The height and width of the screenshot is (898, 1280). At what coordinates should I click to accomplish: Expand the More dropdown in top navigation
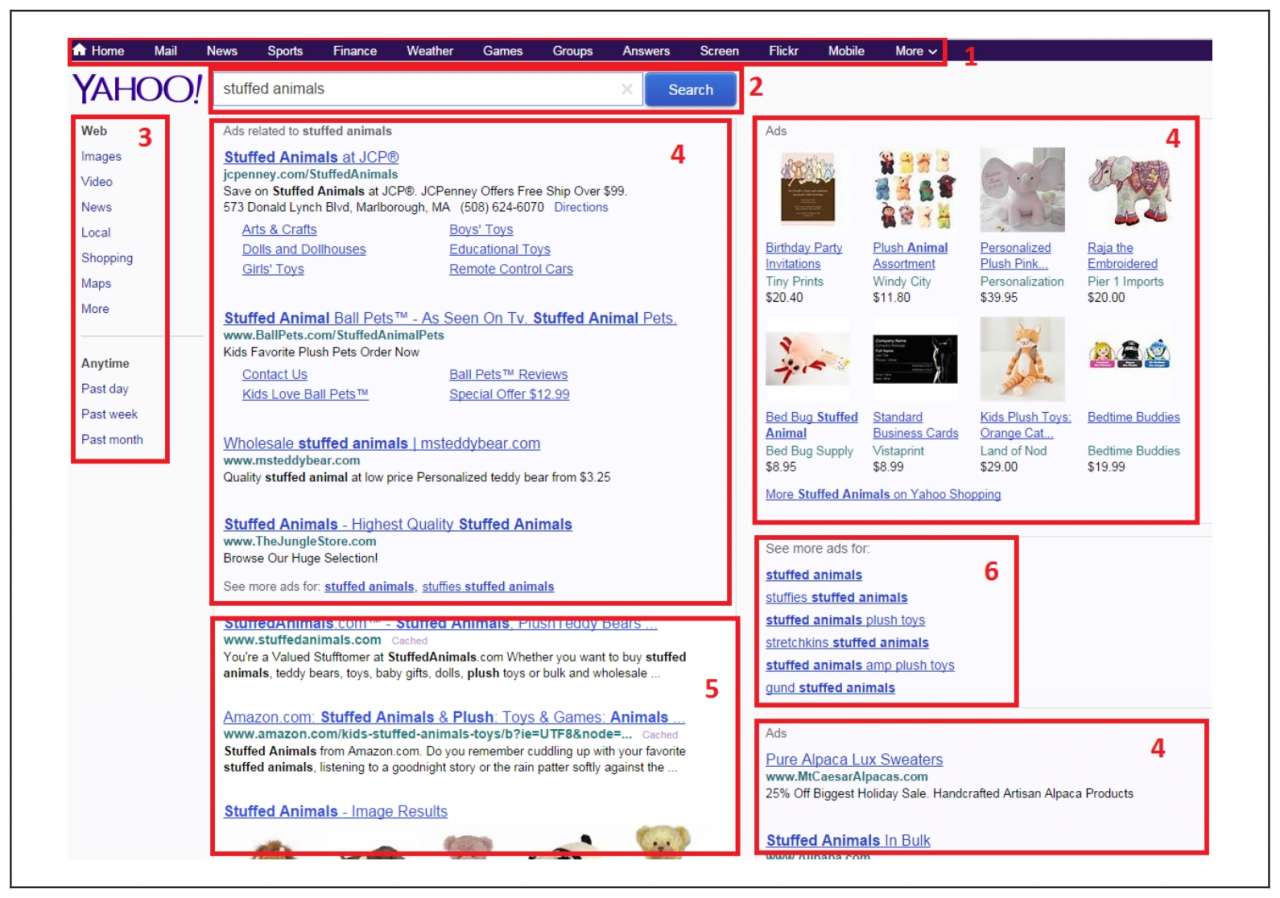(916, 51)
